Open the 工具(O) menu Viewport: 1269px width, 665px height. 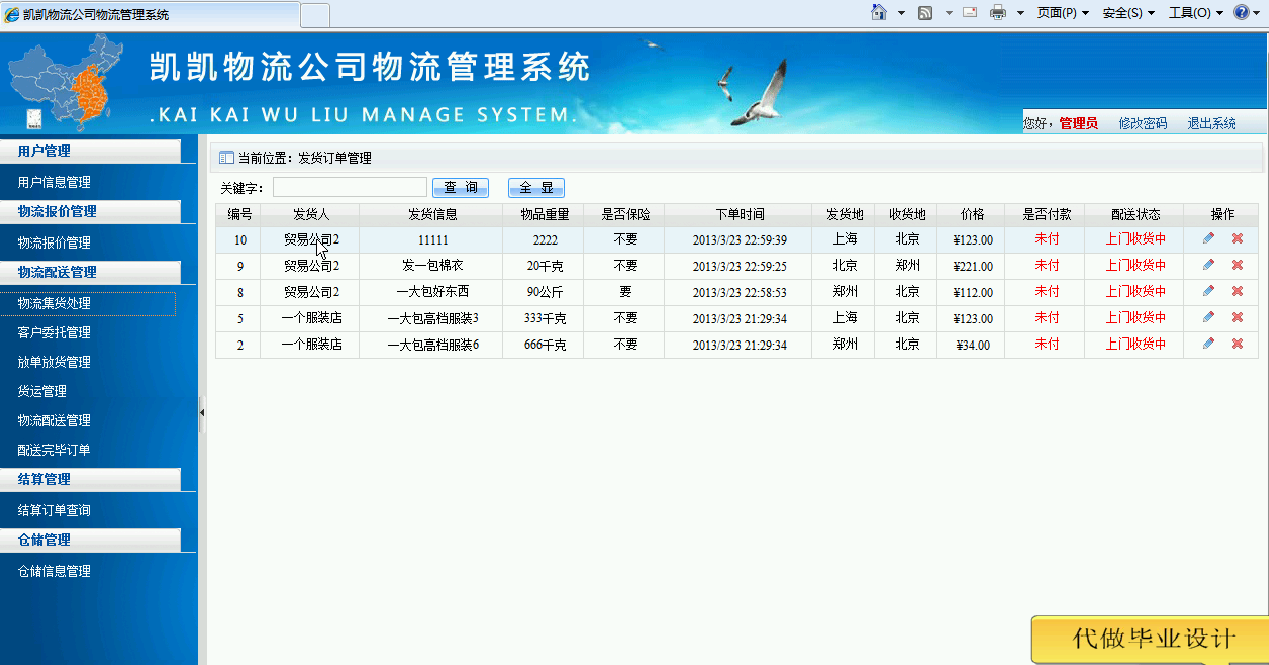(1196, 13)
